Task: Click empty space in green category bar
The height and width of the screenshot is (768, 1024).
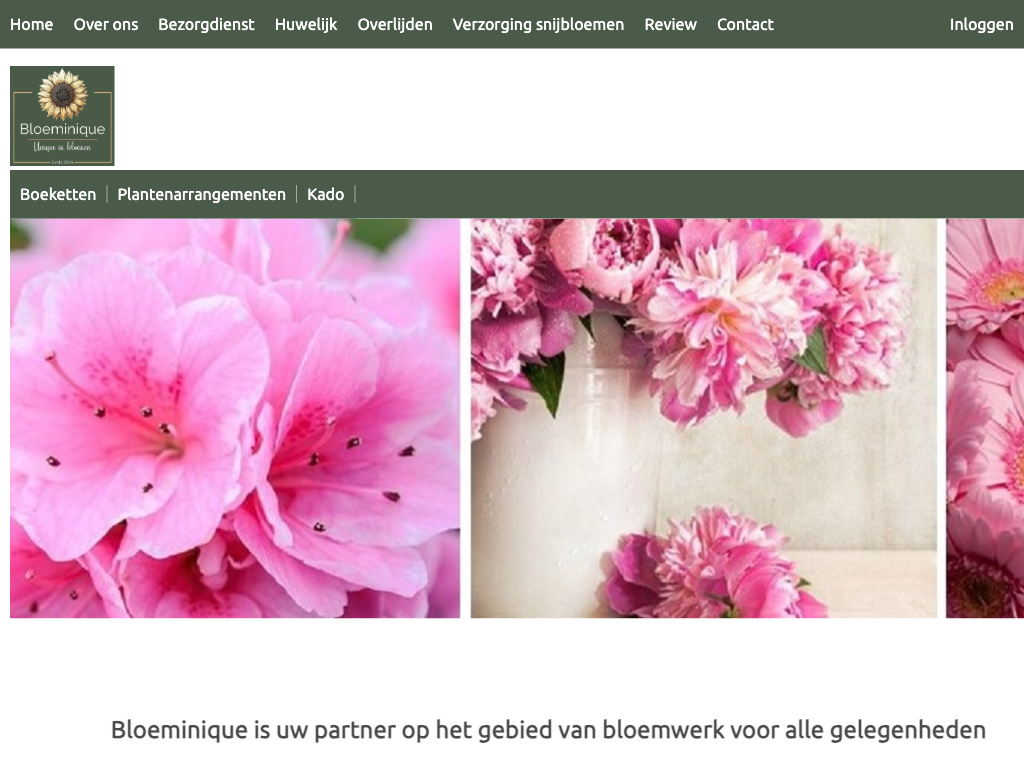Action: (x=686, y=194)
